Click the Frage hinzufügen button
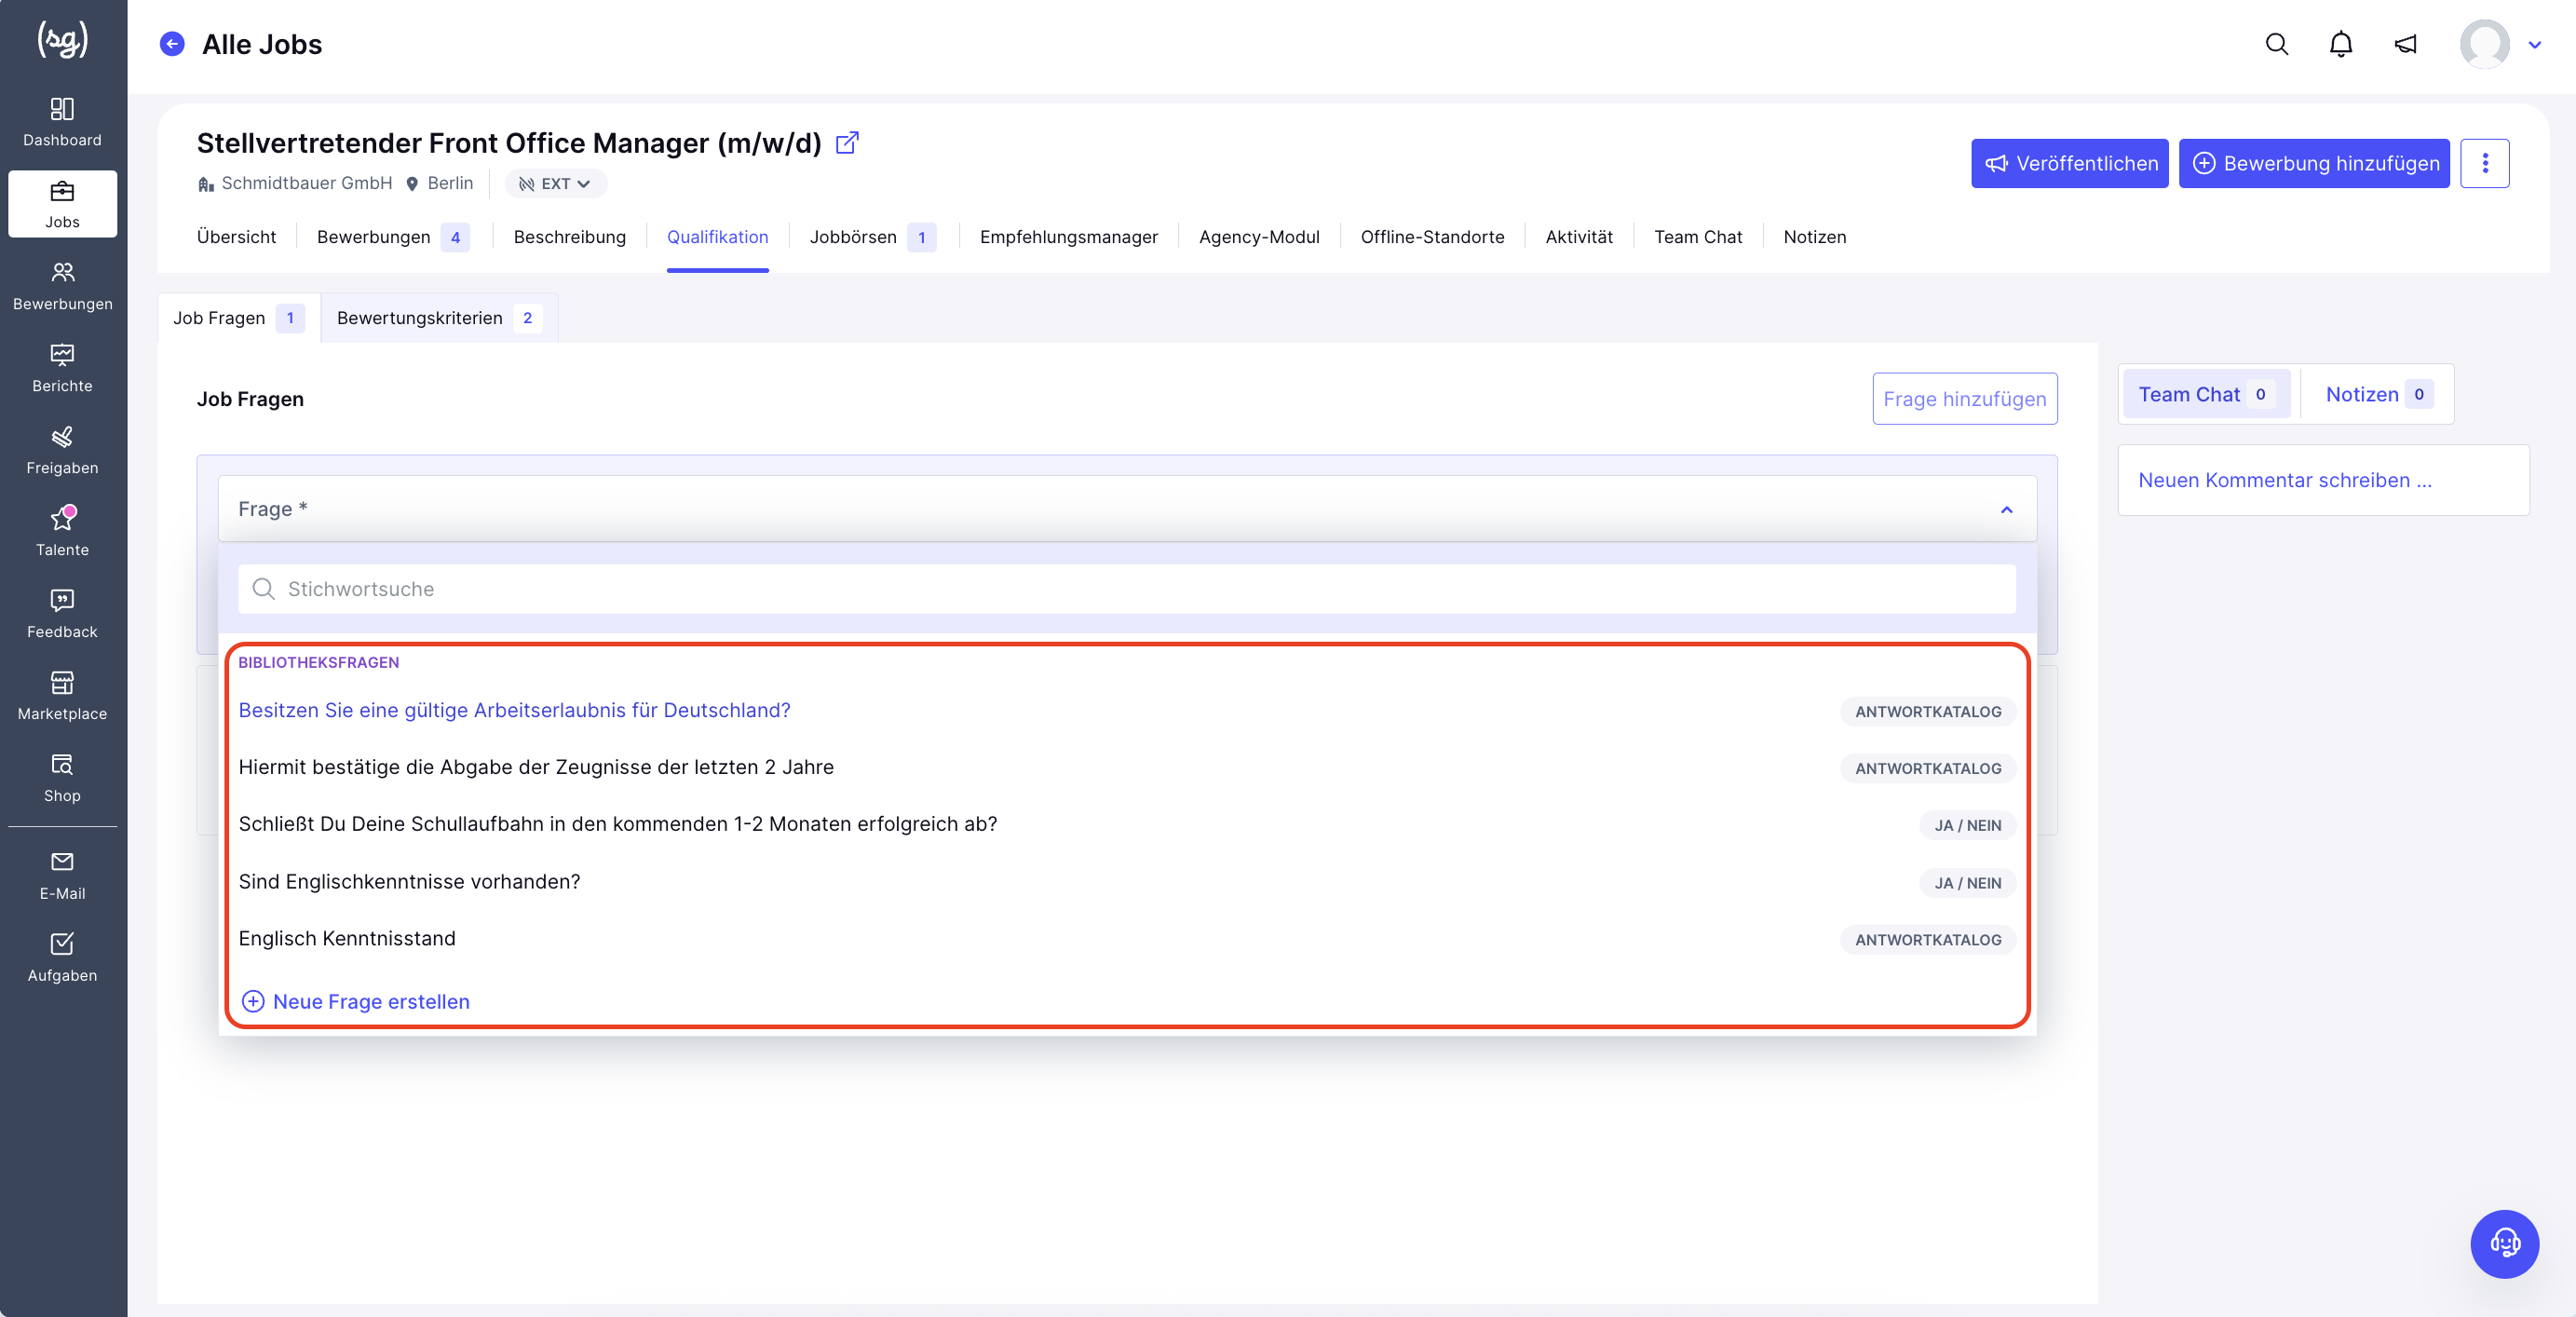Viewport: 2576px width, 1317px height. tap(1964, 399)
